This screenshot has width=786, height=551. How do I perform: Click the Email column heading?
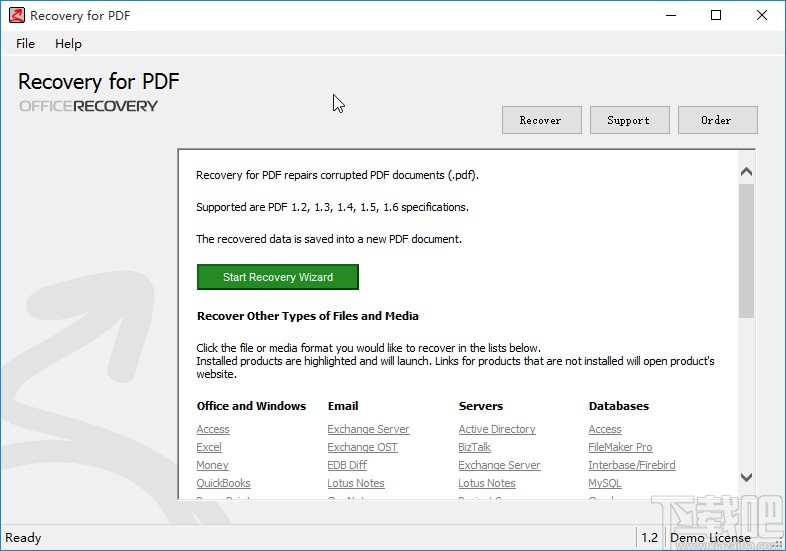tap(343, 406)
